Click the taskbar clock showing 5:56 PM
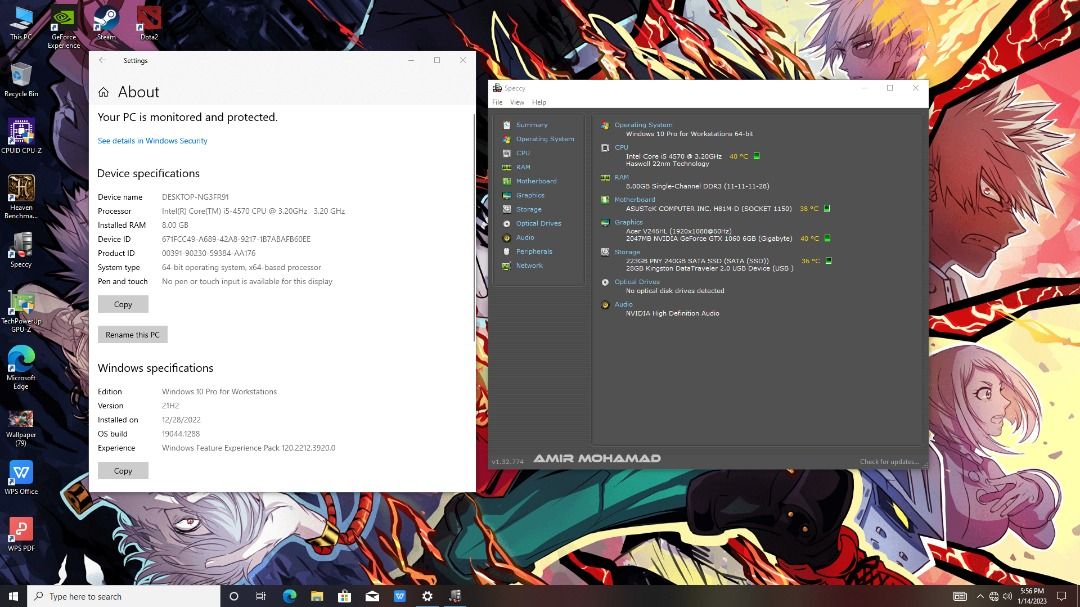 tap(1032, 596)
